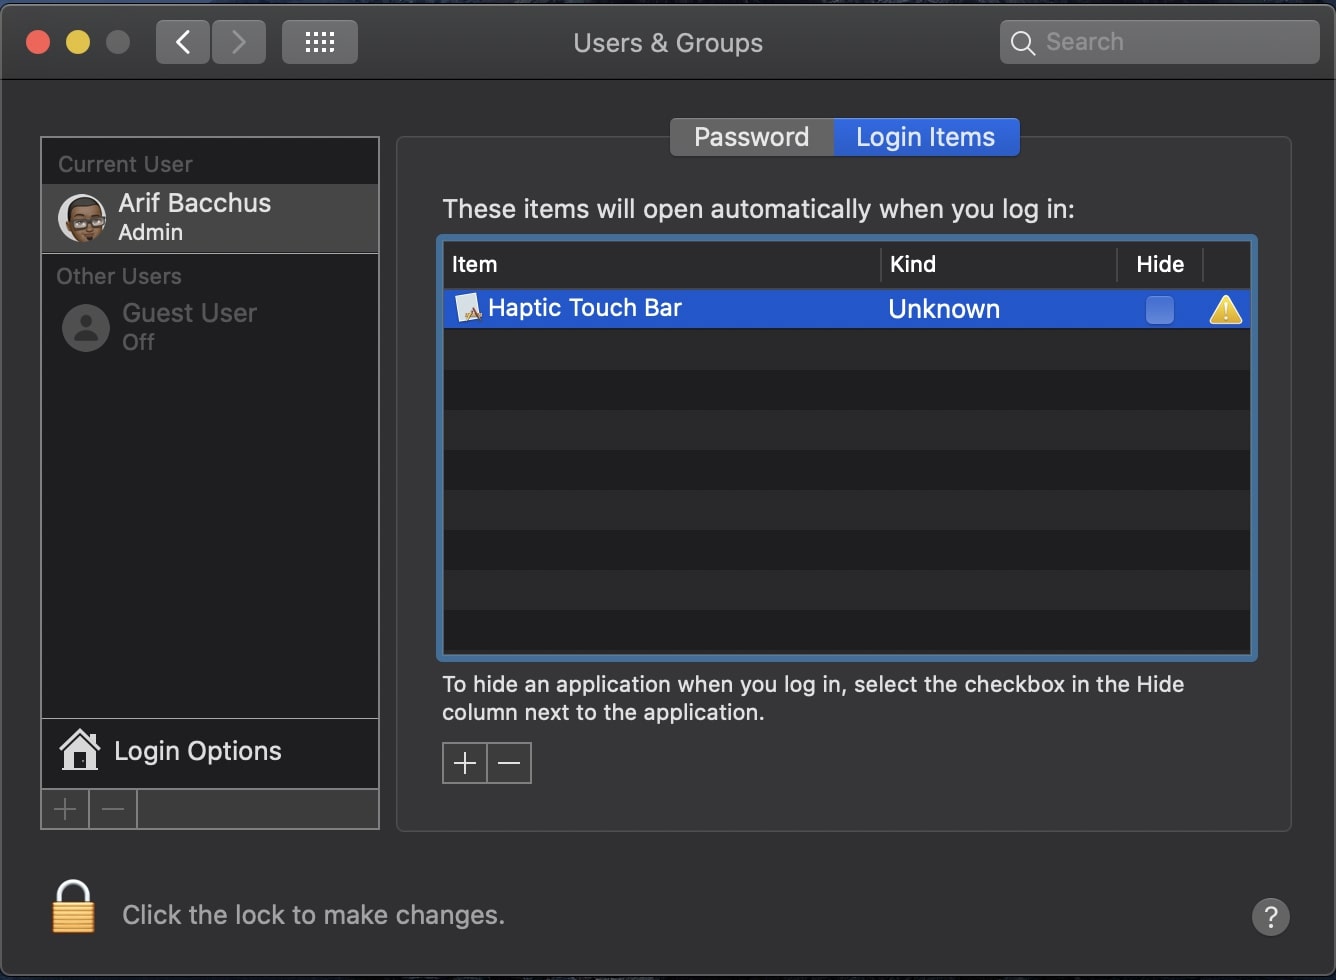Viewport: 1336px width, 980px height.
Task: Go forward with the right chevron button
Action: pos(238,42)
